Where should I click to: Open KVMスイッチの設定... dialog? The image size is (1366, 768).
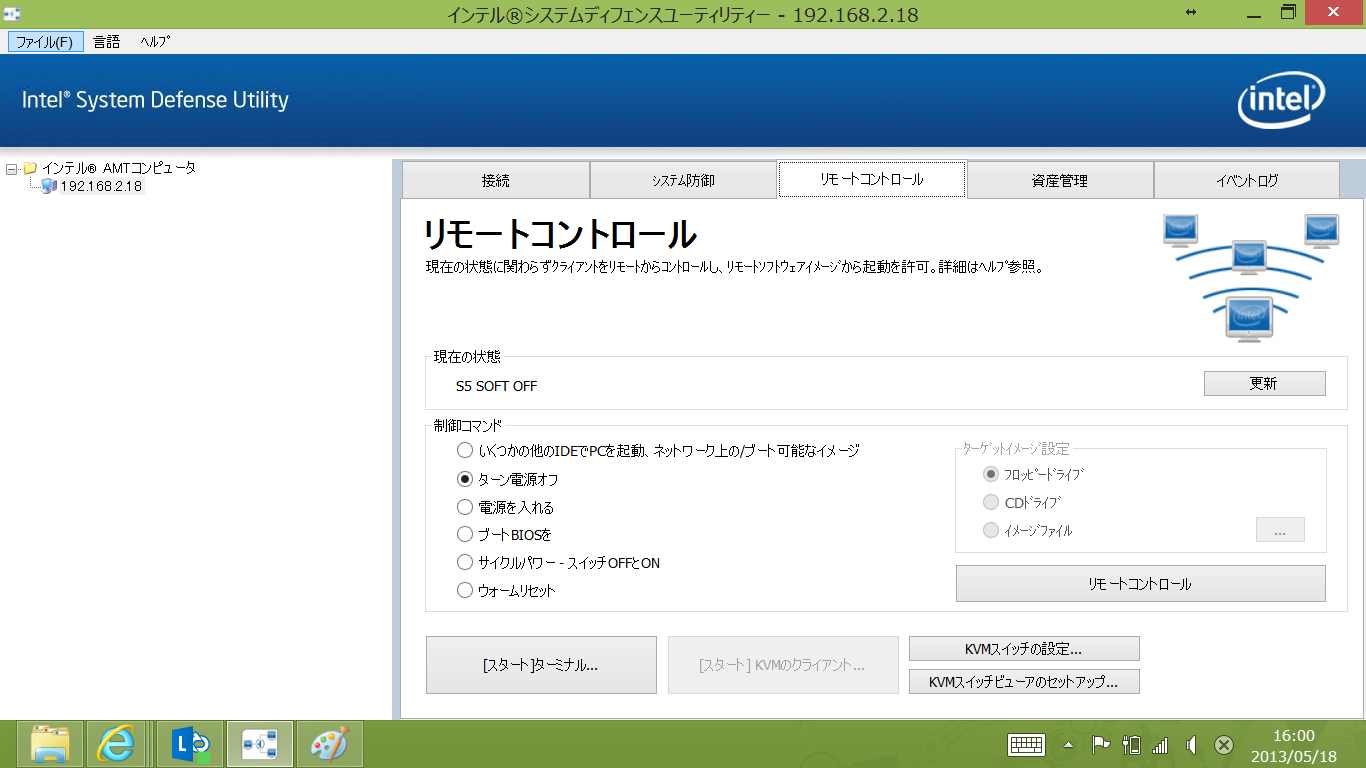1024,649
